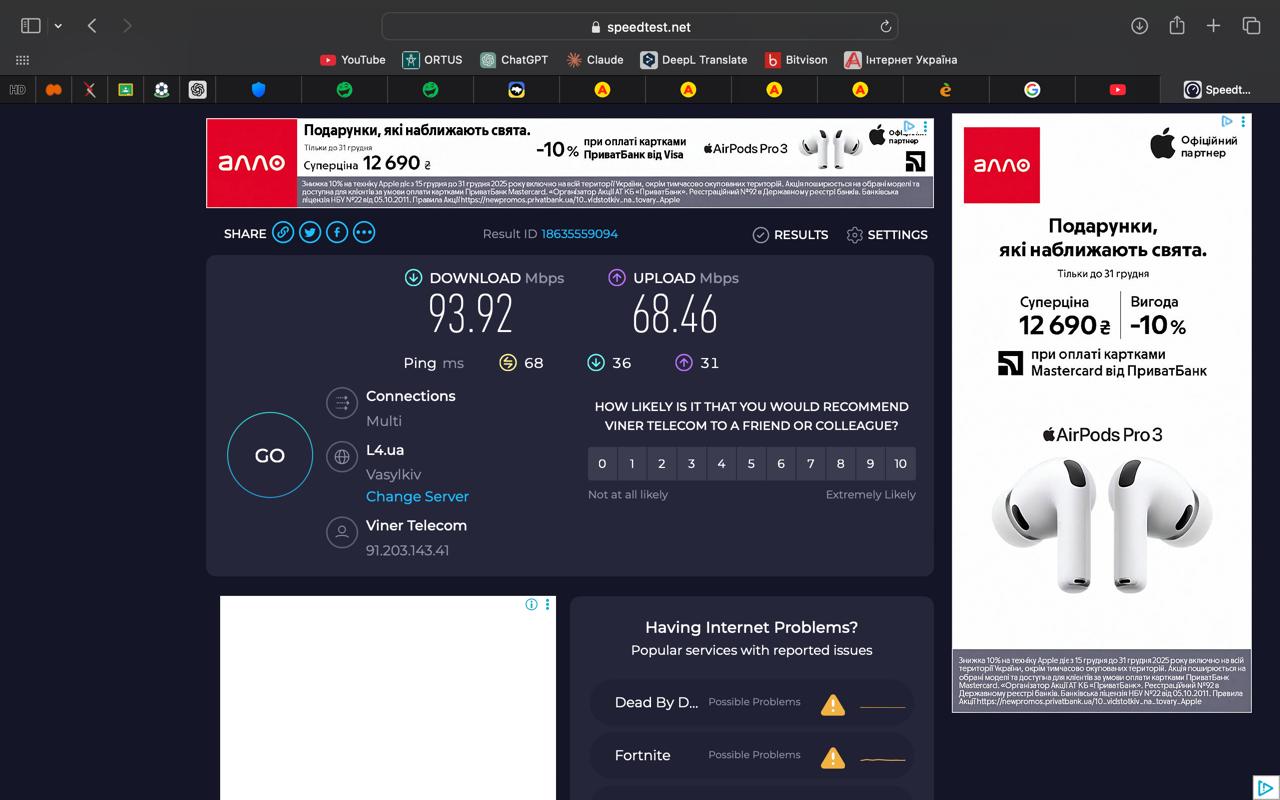Screen dimensions: 1280x800
Task: Open the apps grid in favorites bar
Action: (23, 60)
